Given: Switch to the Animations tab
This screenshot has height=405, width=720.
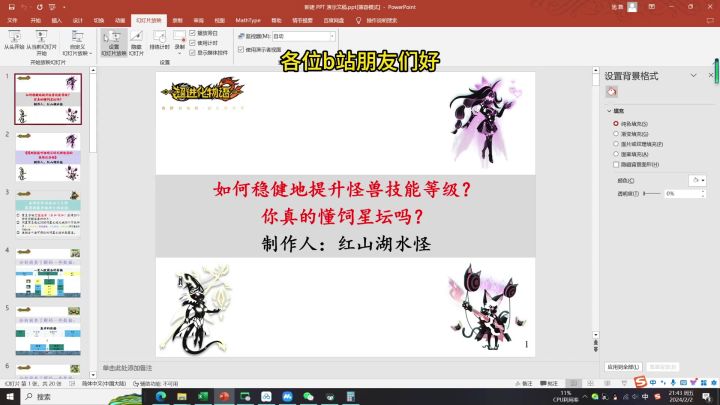Looking at the screenshot, I should click(x=120, y=20).
